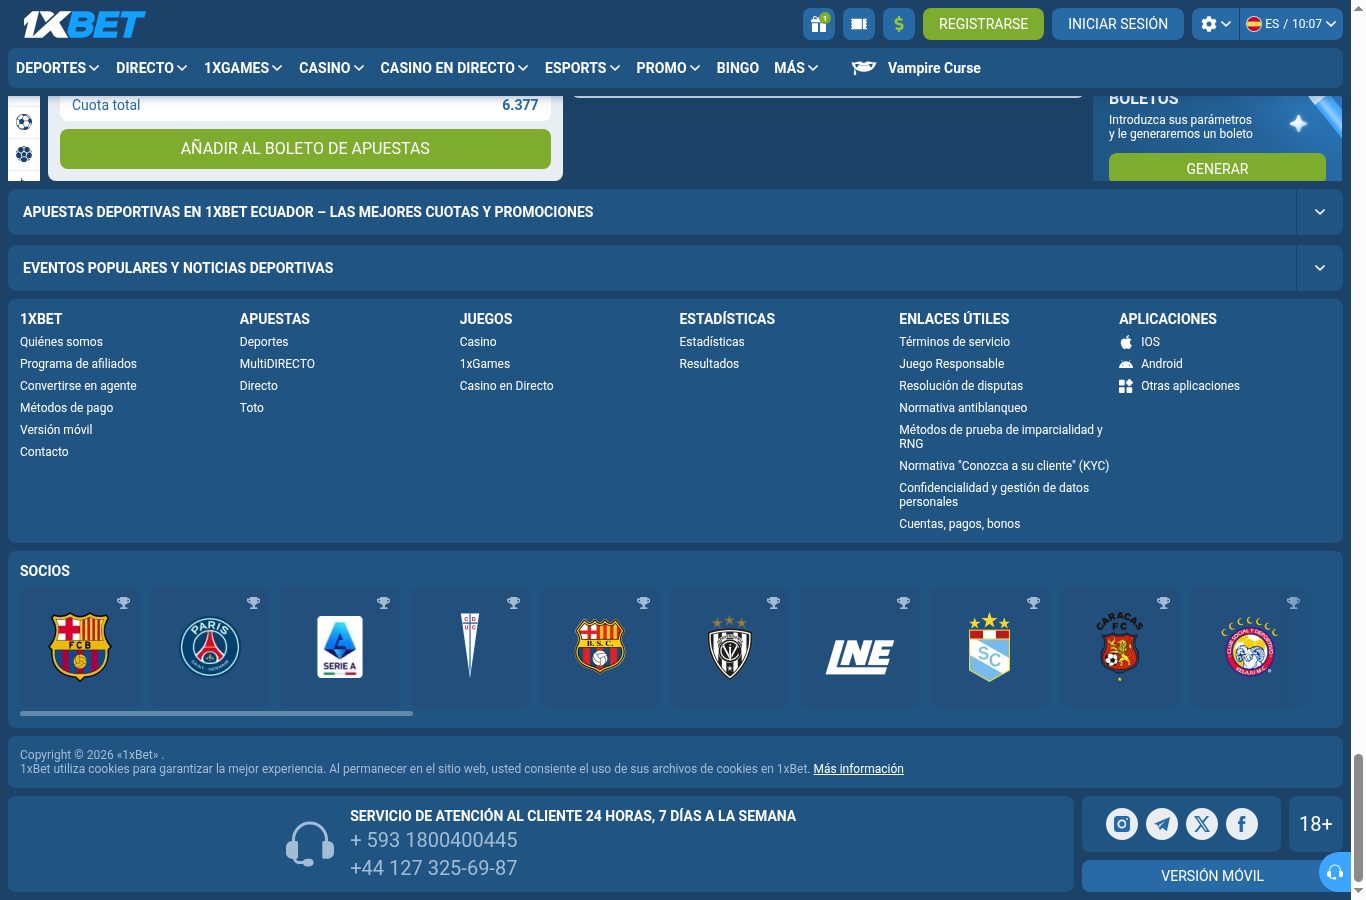Open Métodos de pago link
Viewport: 1366px width, 900px height.
[66, 408]
